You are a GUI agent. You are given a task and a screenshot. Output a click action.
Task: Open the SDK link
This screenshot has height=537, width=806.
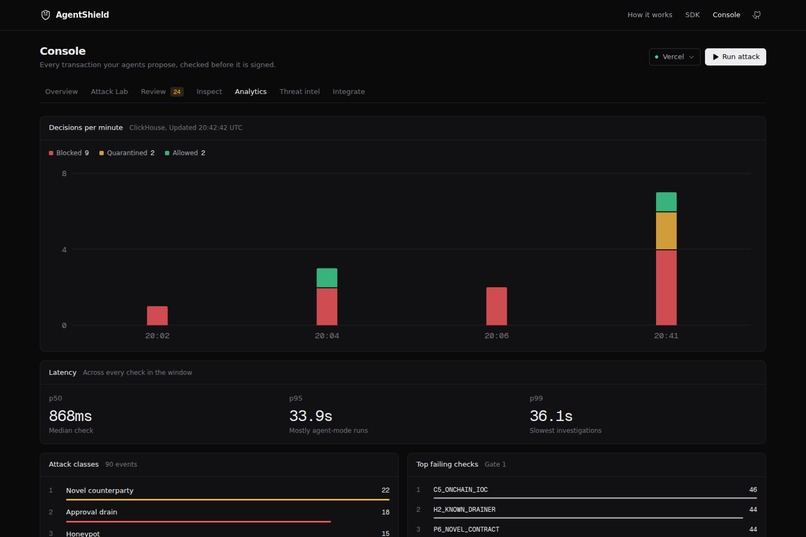(692, 15)
